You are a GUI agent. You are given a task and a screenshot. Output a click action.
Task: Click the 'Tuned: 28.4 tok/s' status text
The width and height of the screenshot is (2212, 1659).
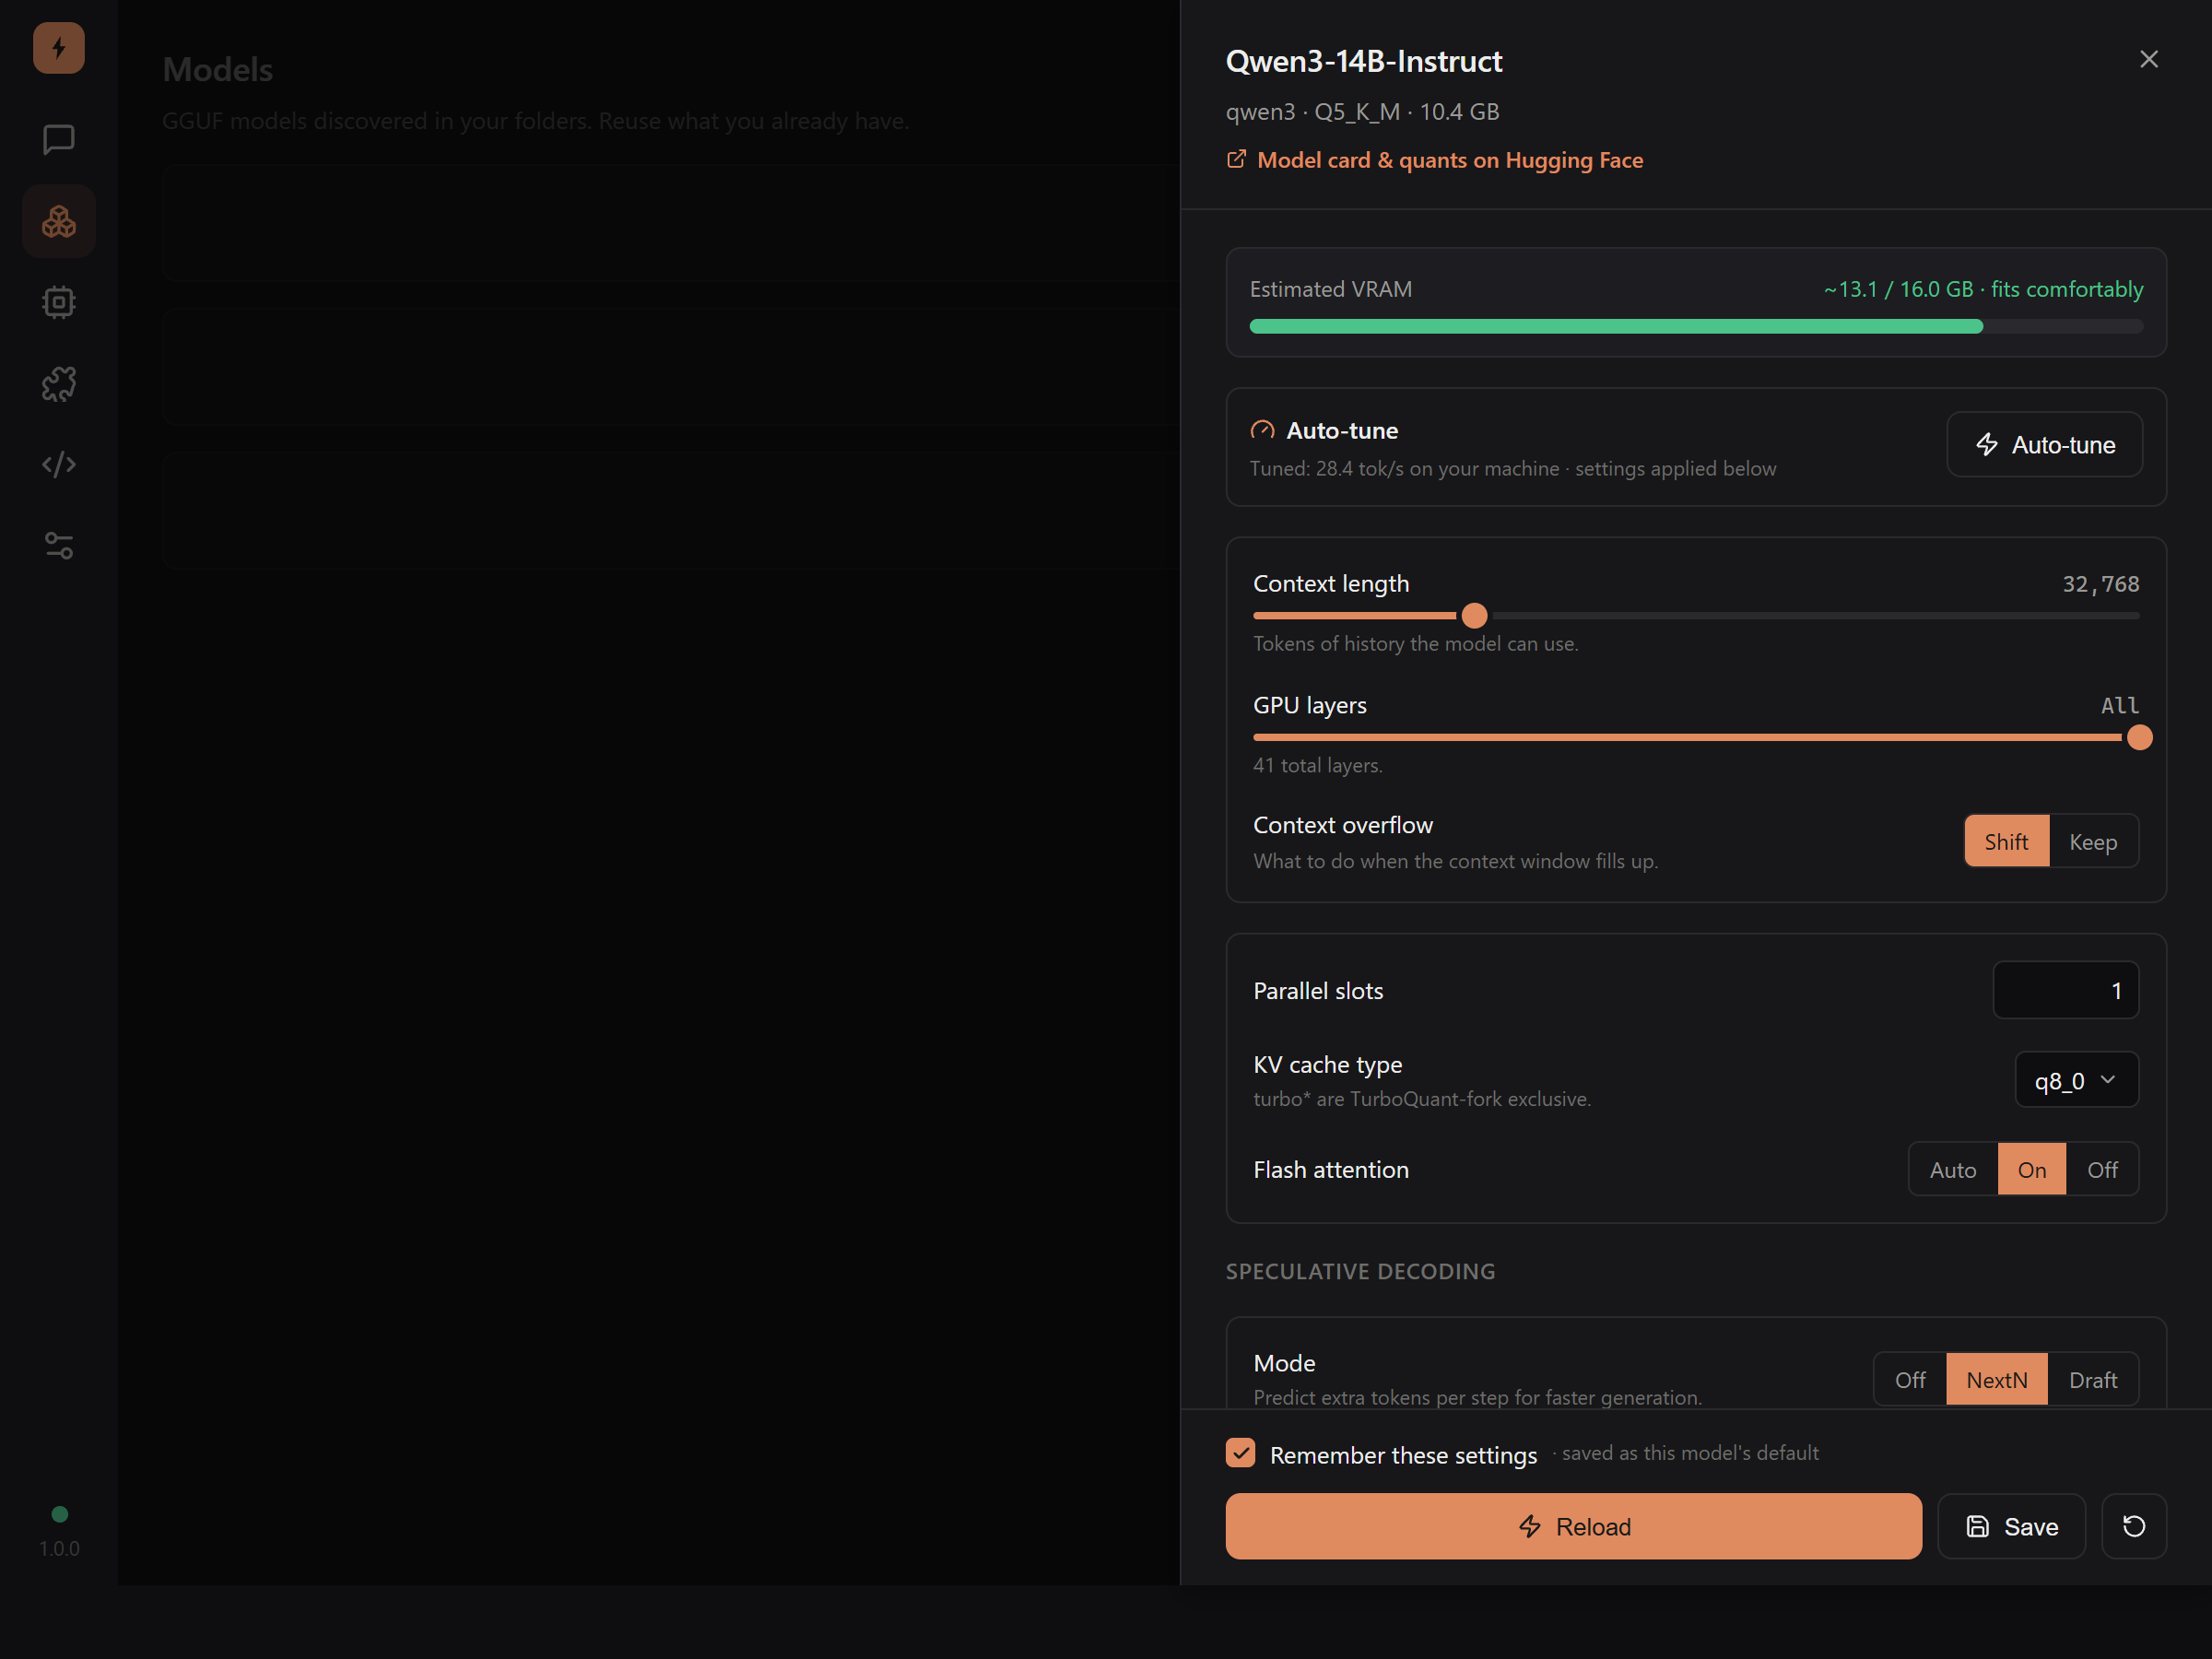pos(1513,469)
